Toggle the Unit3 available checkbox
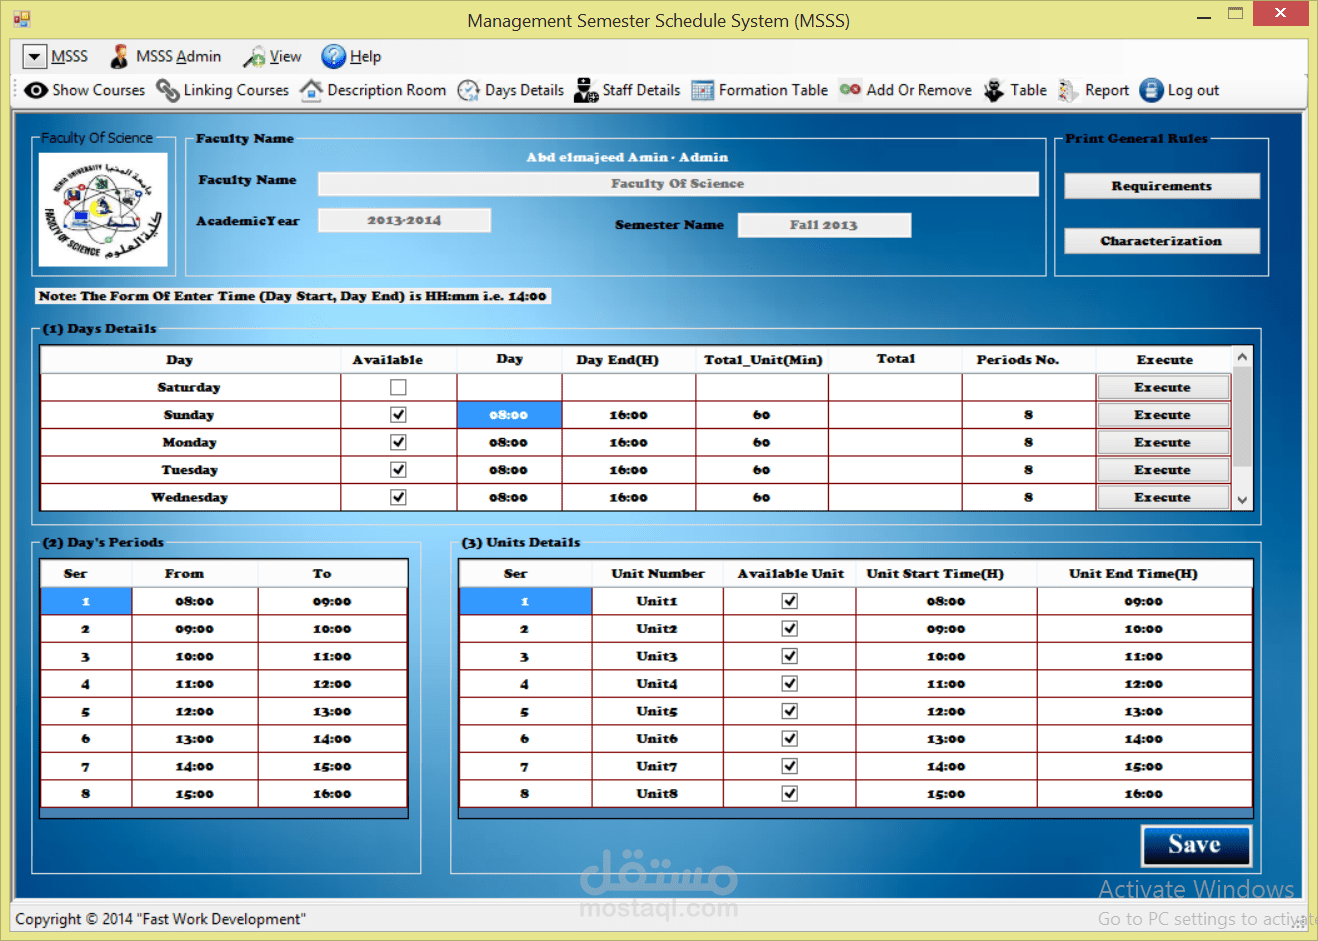This screenshot has width=1318, height=941. point(790,656)
